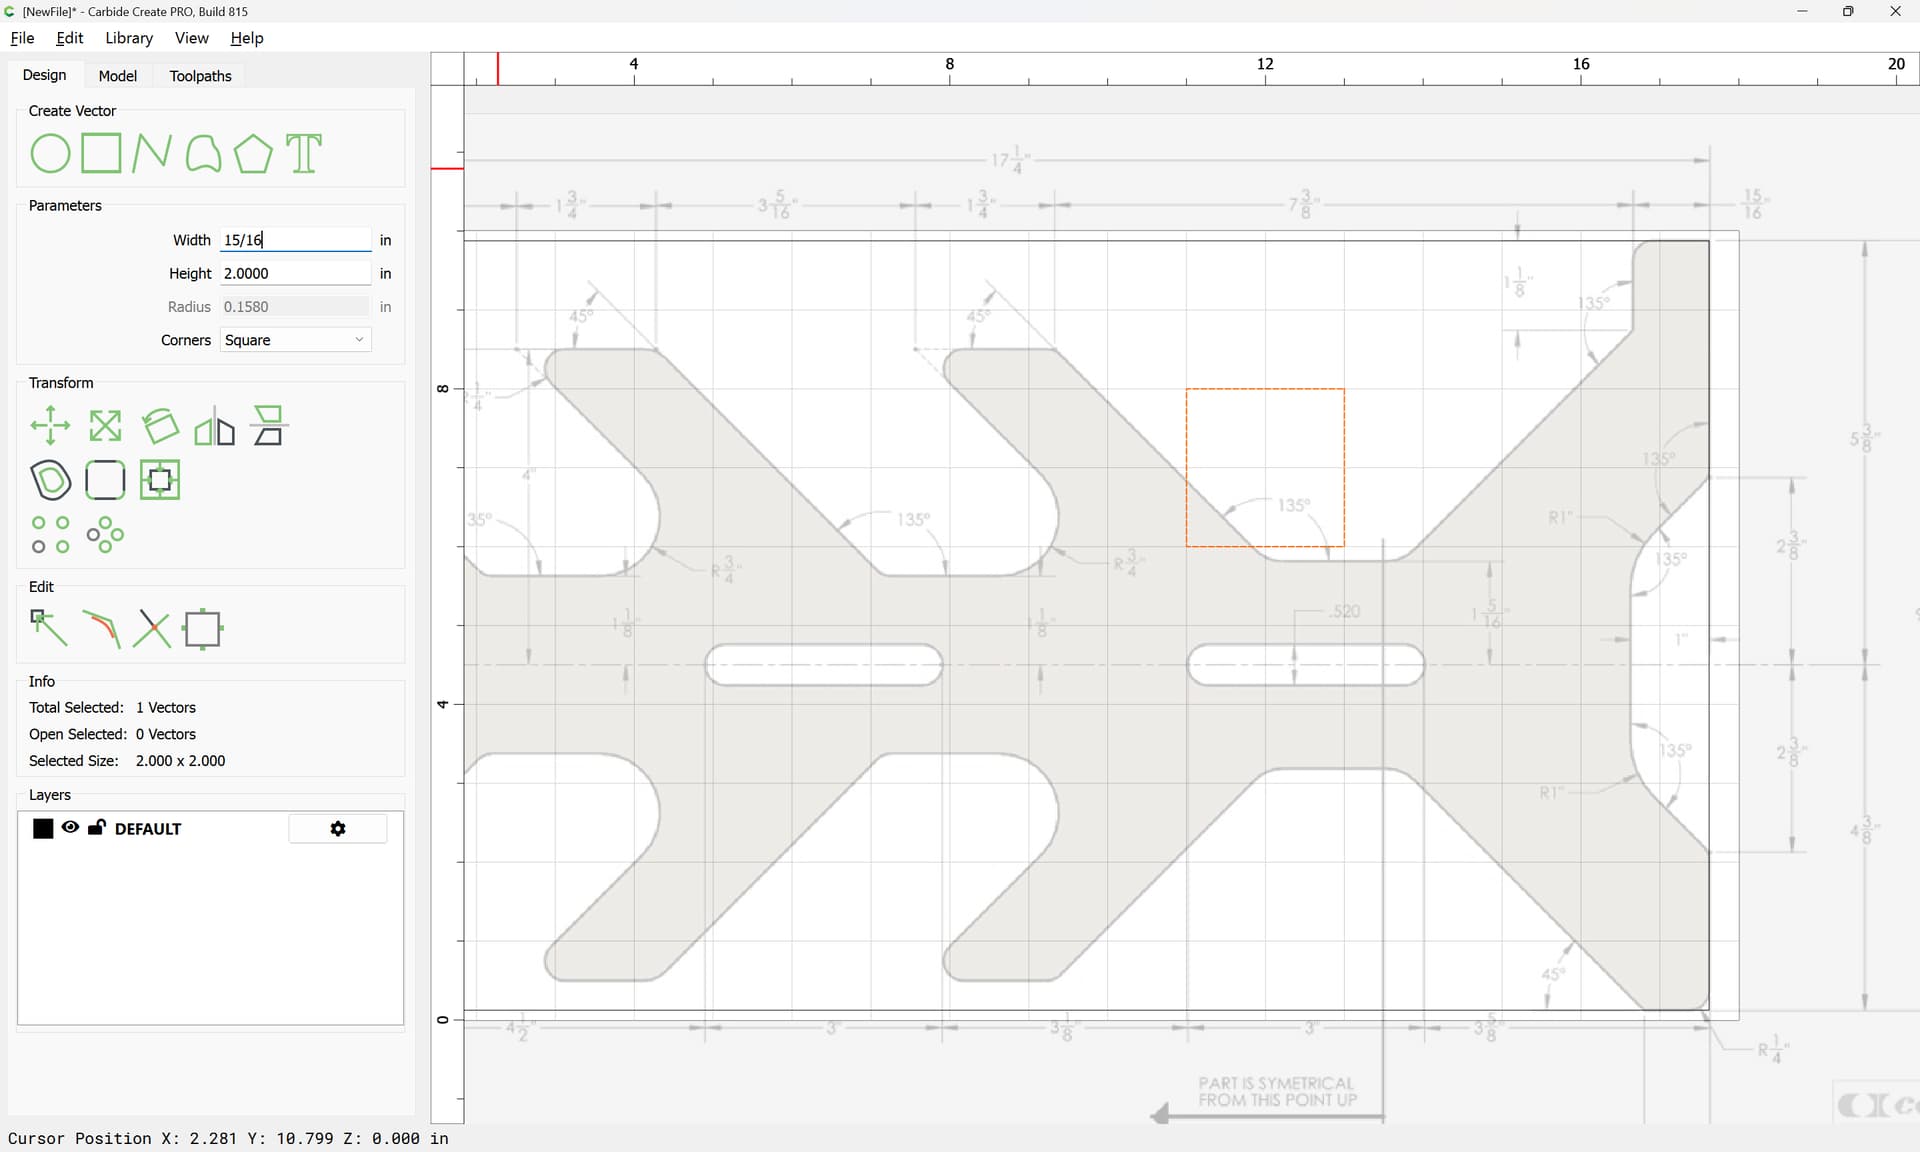1920x1152 pixels.
Task: Open the Job Setup stock icon
Action: click(x=203, y=629)
